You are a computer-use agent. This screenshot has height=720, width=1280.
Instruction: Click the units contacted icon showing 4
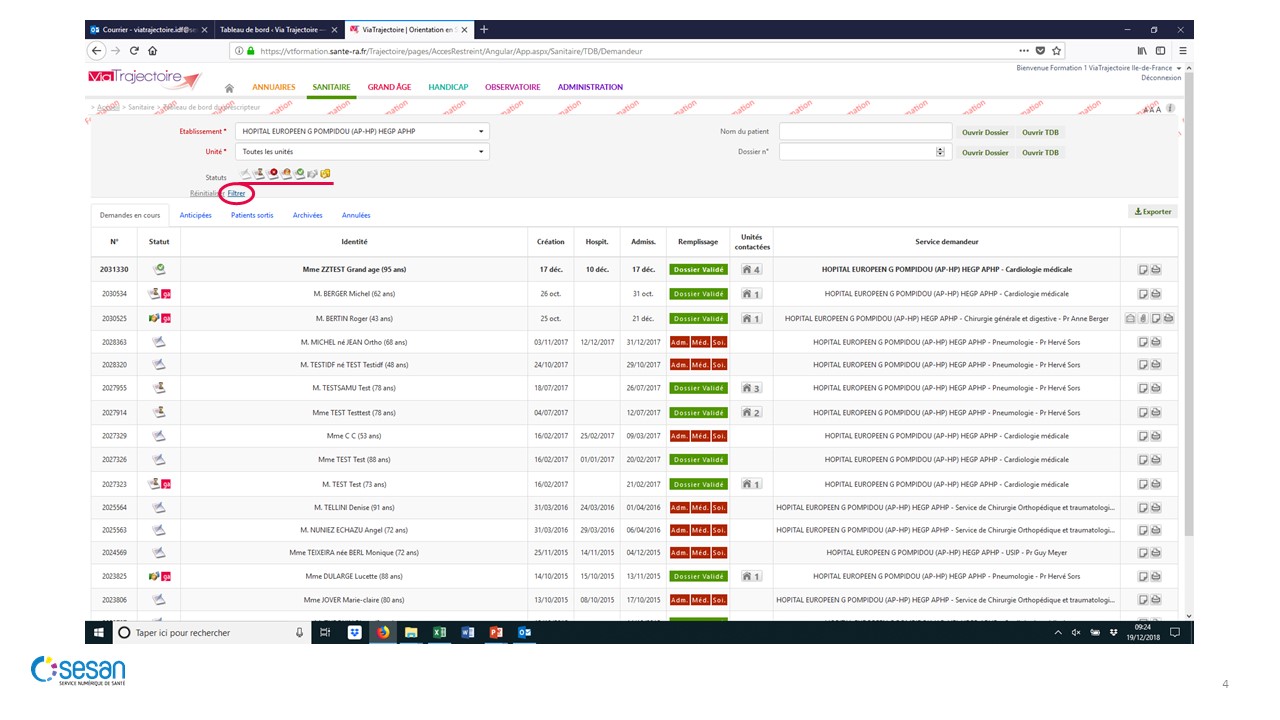click(751, 270)
